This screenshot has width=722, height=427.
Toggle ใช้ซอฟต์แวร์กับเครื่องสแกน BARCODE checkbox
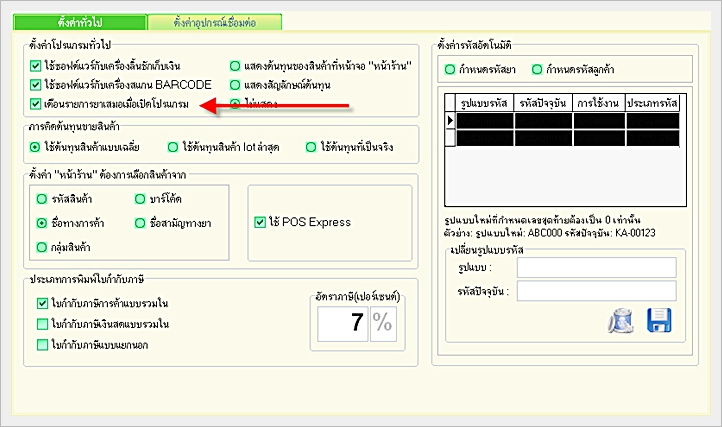tap(35, 85)
